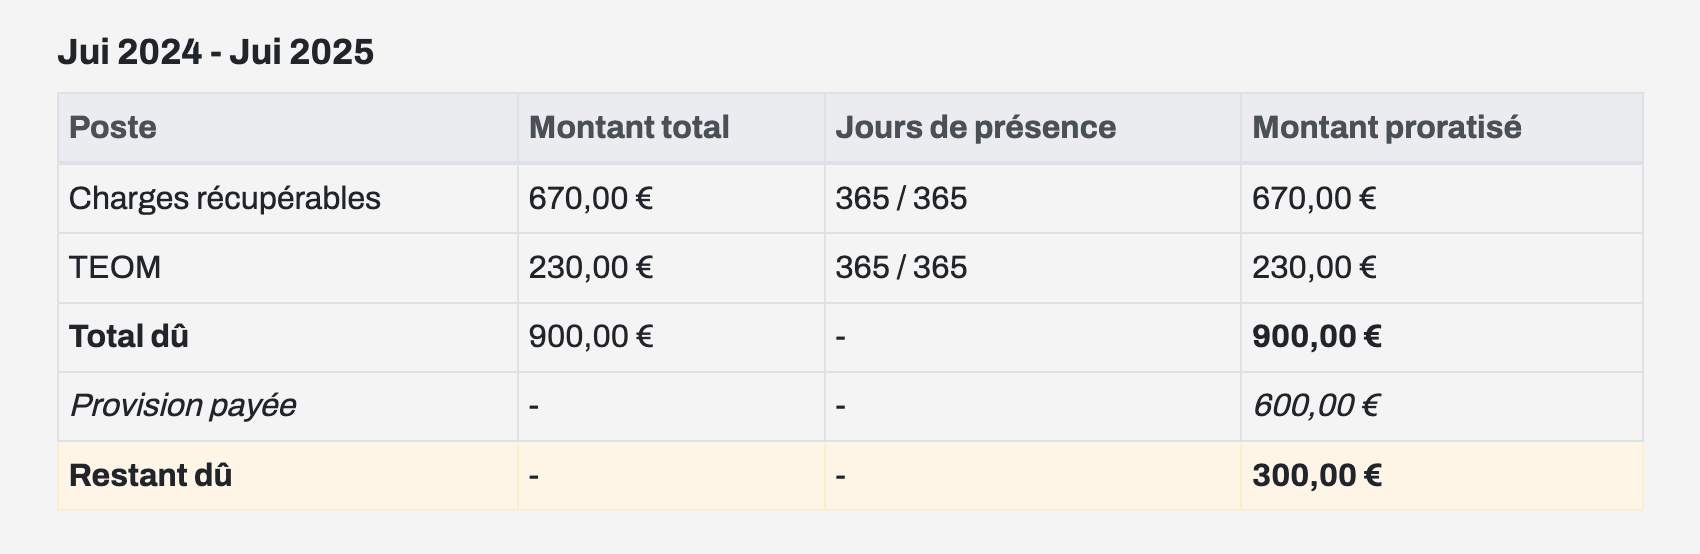Screen dimensions: 1700x554
Task: Click the italic 600,00 € provision amount
Action: [1316, 405]
